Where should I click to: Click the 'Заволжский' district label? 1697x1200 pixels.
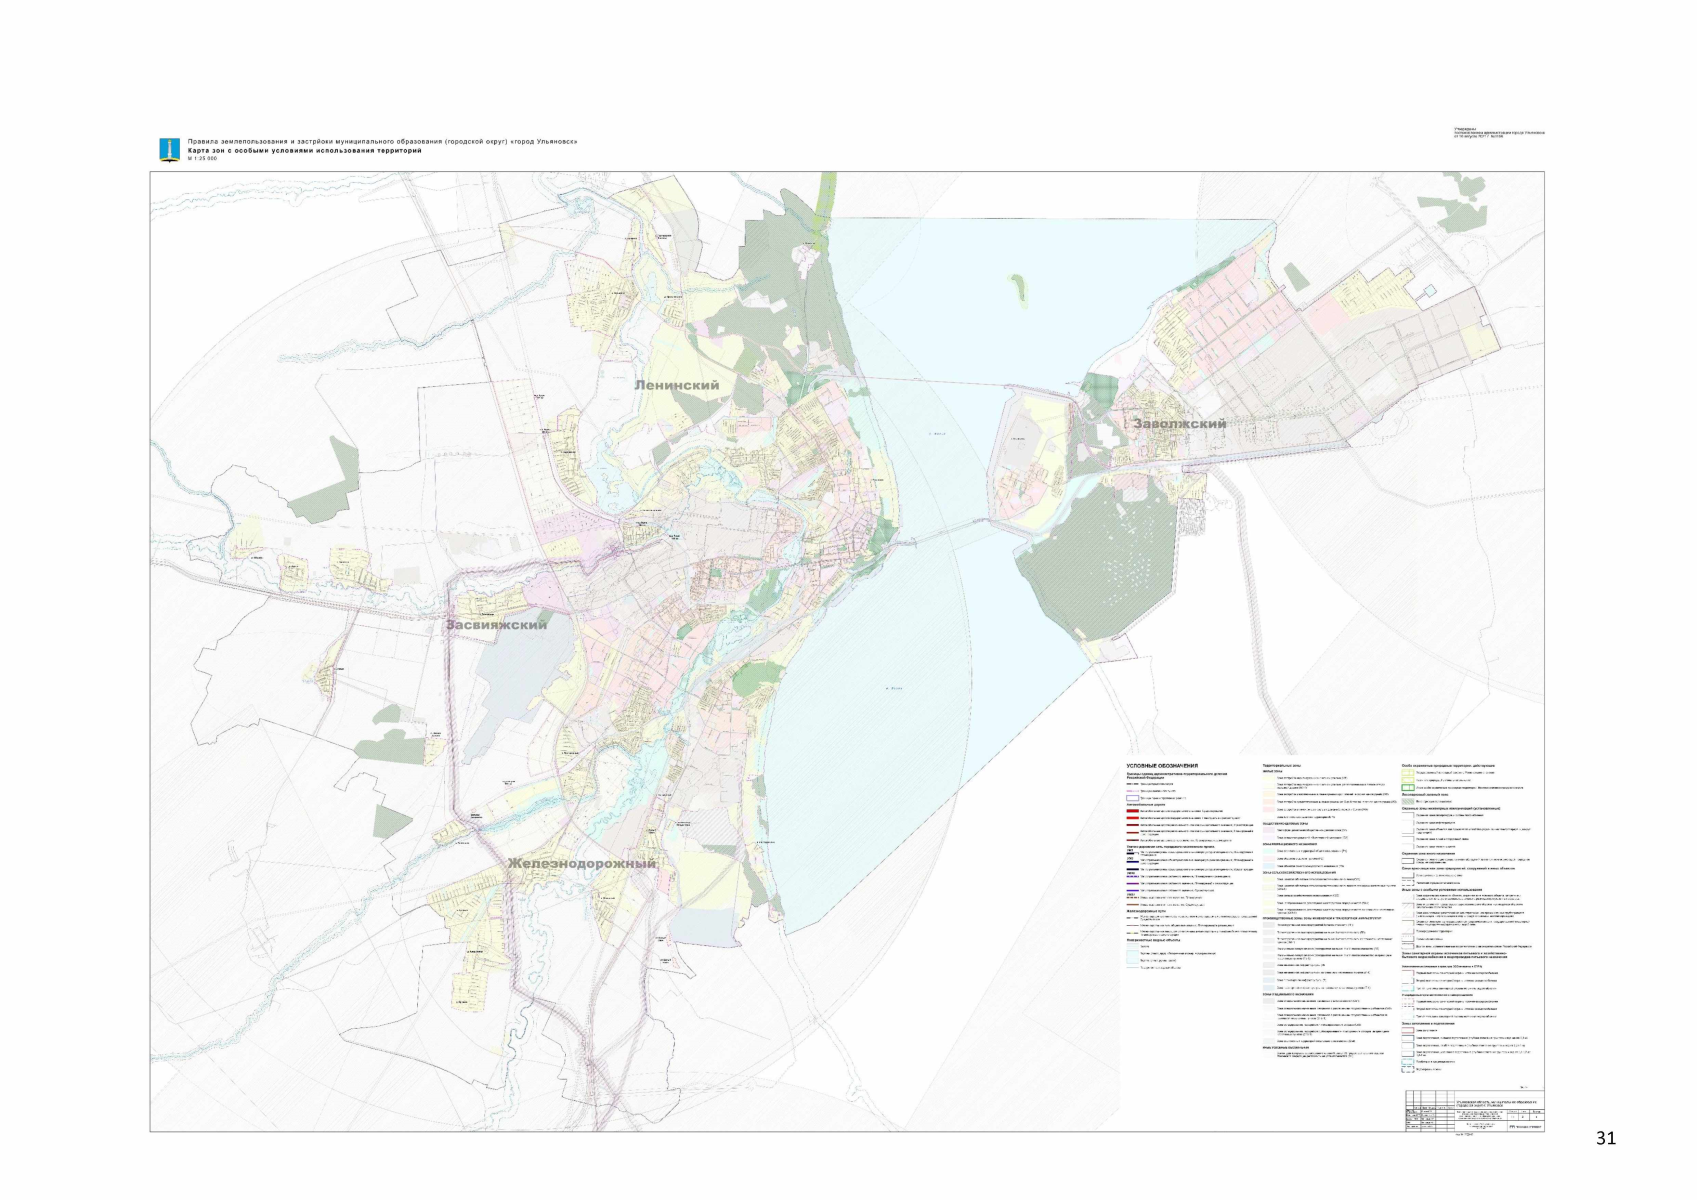[x=1180, y=424]
